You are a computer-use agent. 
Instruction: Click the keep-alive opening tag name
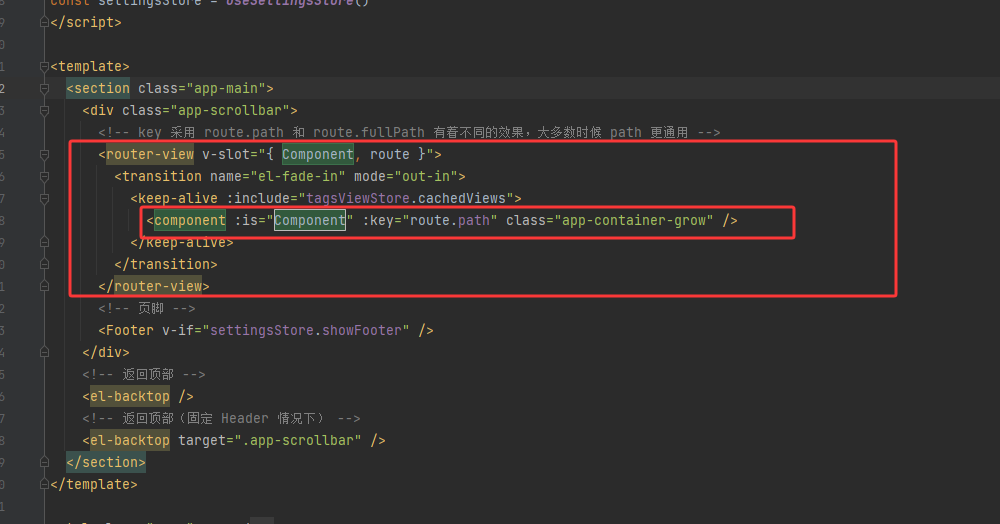(x=178, y=198)
